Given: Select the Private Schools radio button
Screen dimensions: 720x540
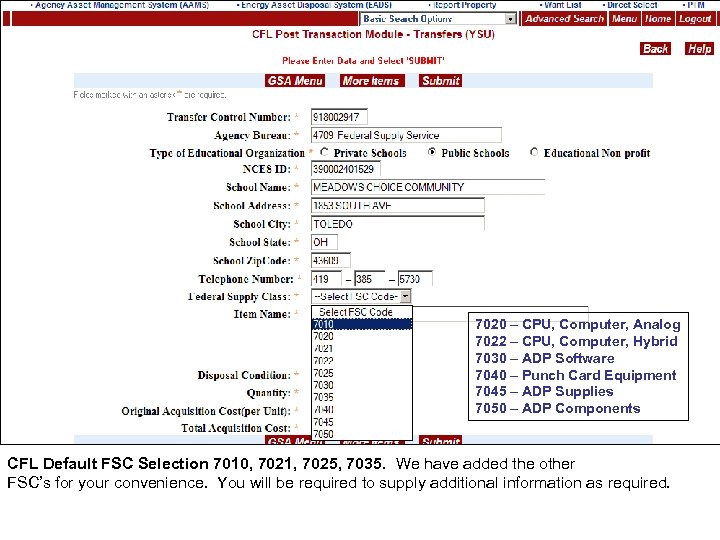Looking at the screenshot, I should click(x=325, y=152).
